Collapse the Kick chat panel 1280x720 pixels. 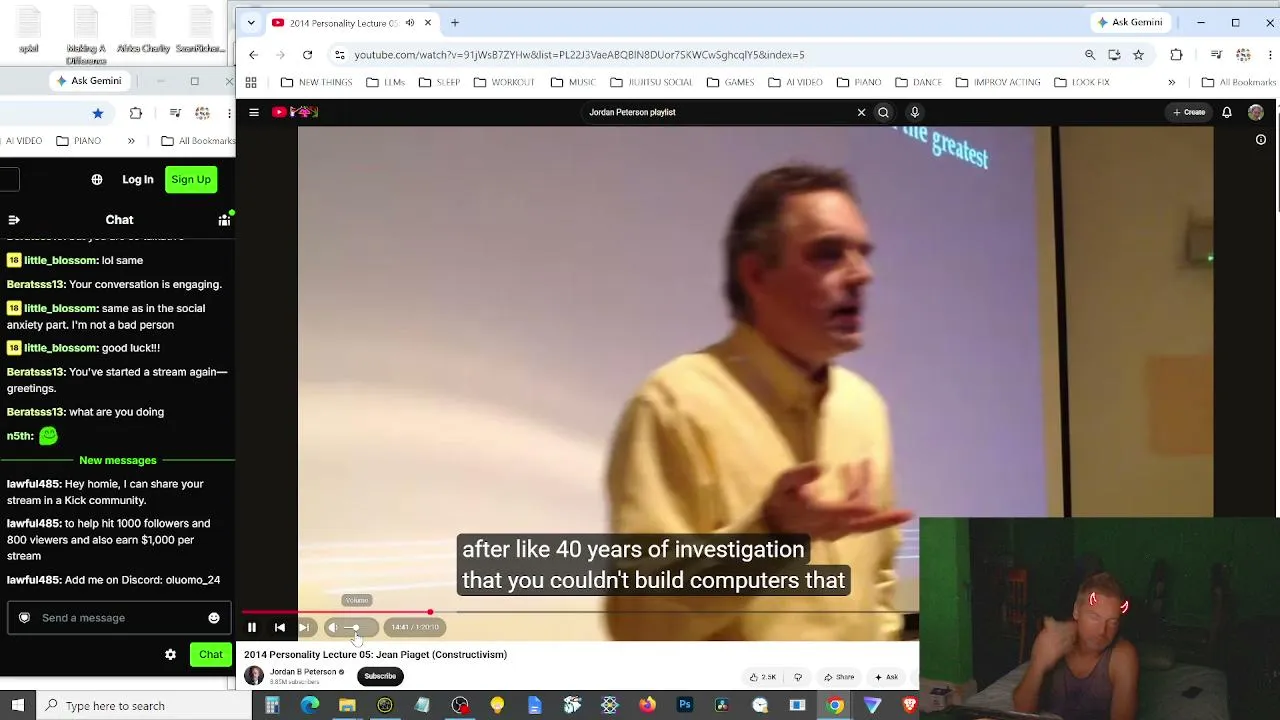tap(14, 220)
